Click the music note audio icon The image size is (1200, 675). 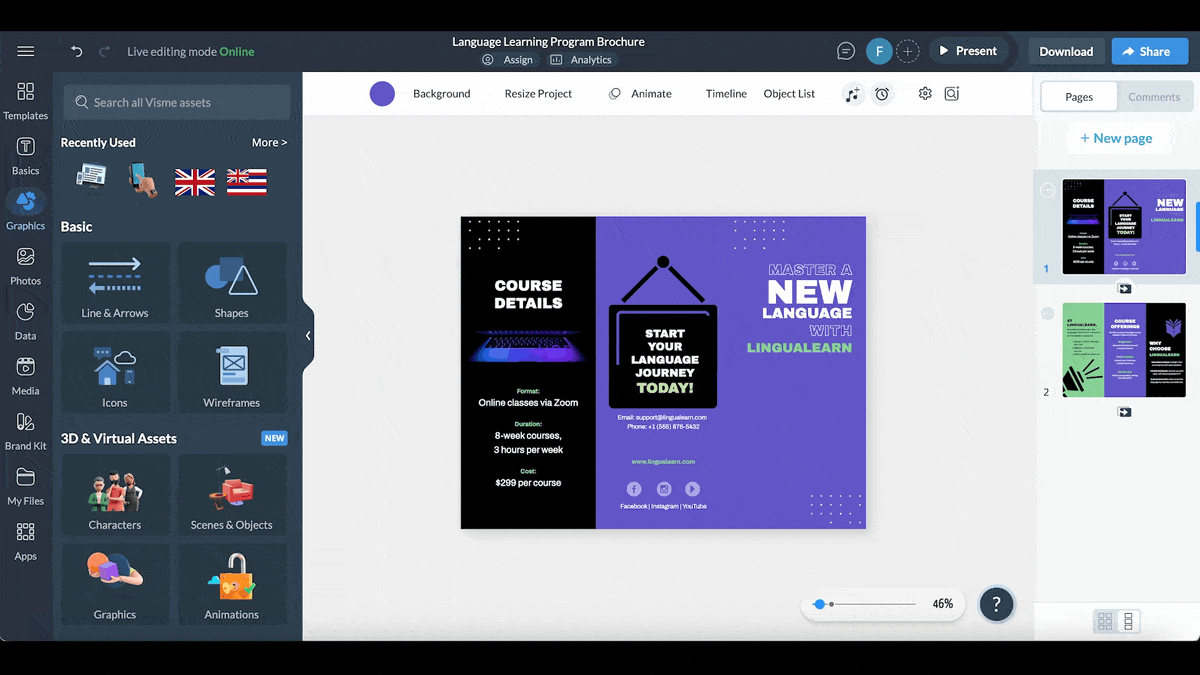[852, 94]
